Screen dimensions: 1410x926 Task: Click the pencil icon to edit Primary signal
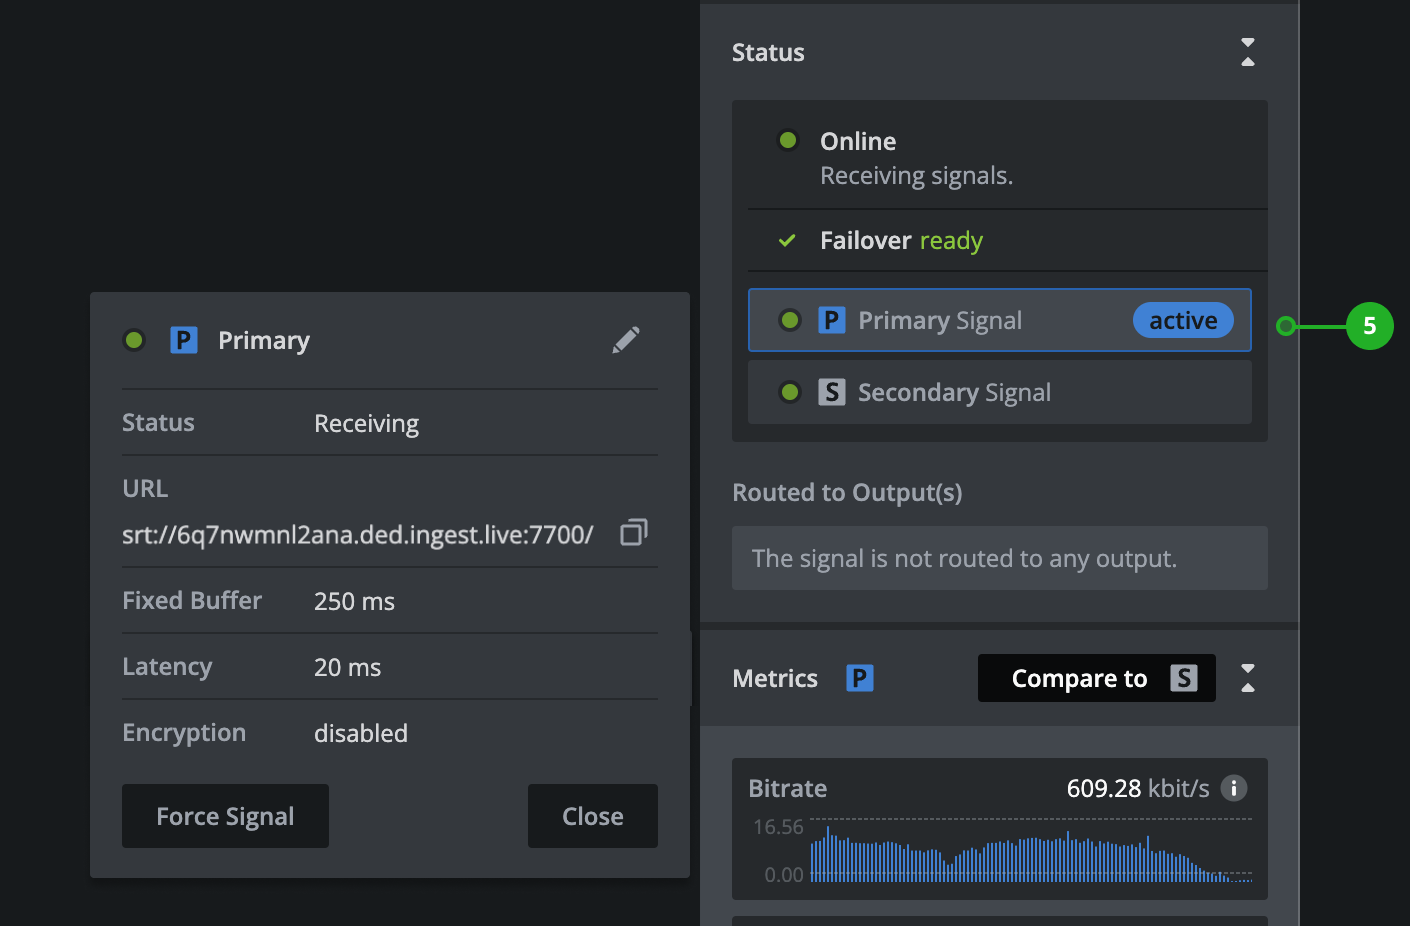pyautogui.click(x=626, y=340)
